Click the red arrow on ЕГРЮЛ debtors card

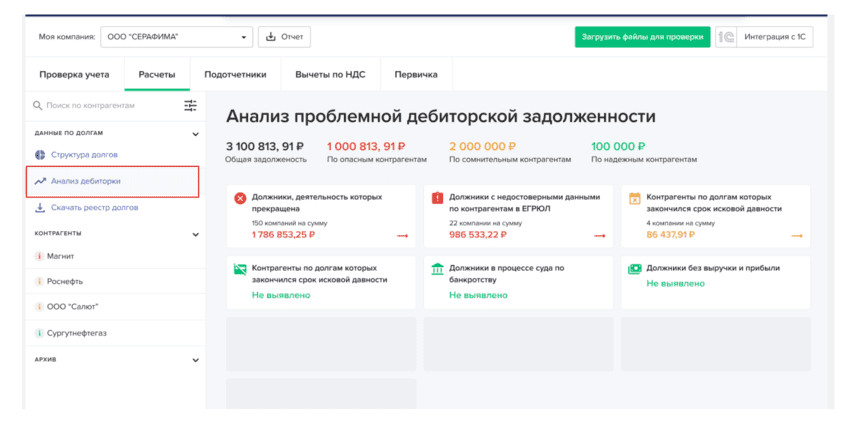600,236
